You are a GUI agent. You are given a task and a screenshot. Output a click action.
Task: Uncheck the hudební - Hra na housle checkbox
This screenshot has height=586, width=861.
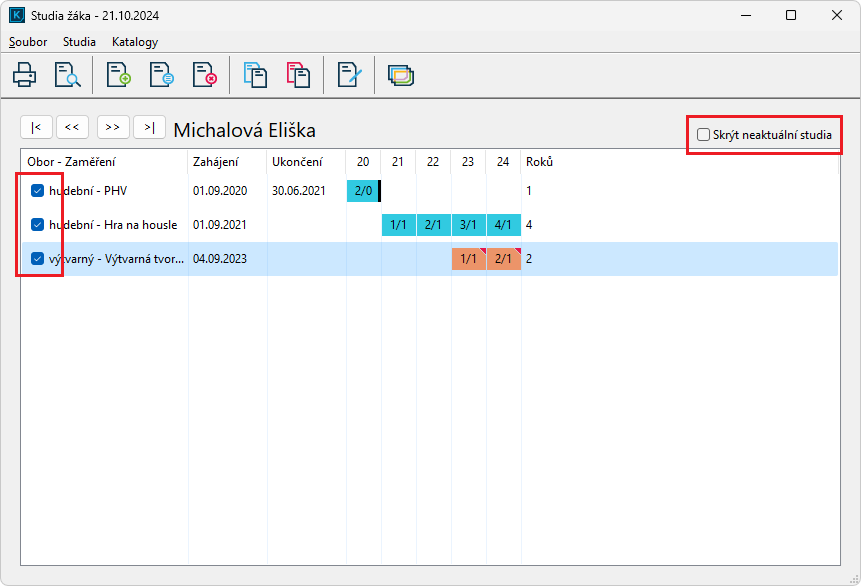(x=37, y=224)
